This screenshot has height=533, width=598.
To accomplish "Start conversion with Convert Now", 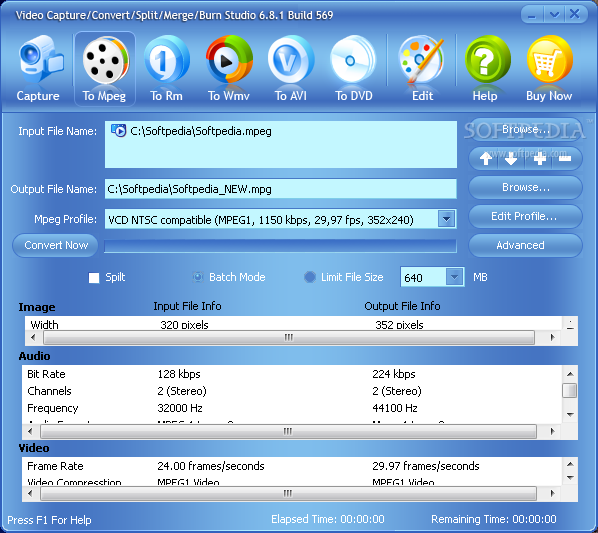I will (56, 245).
